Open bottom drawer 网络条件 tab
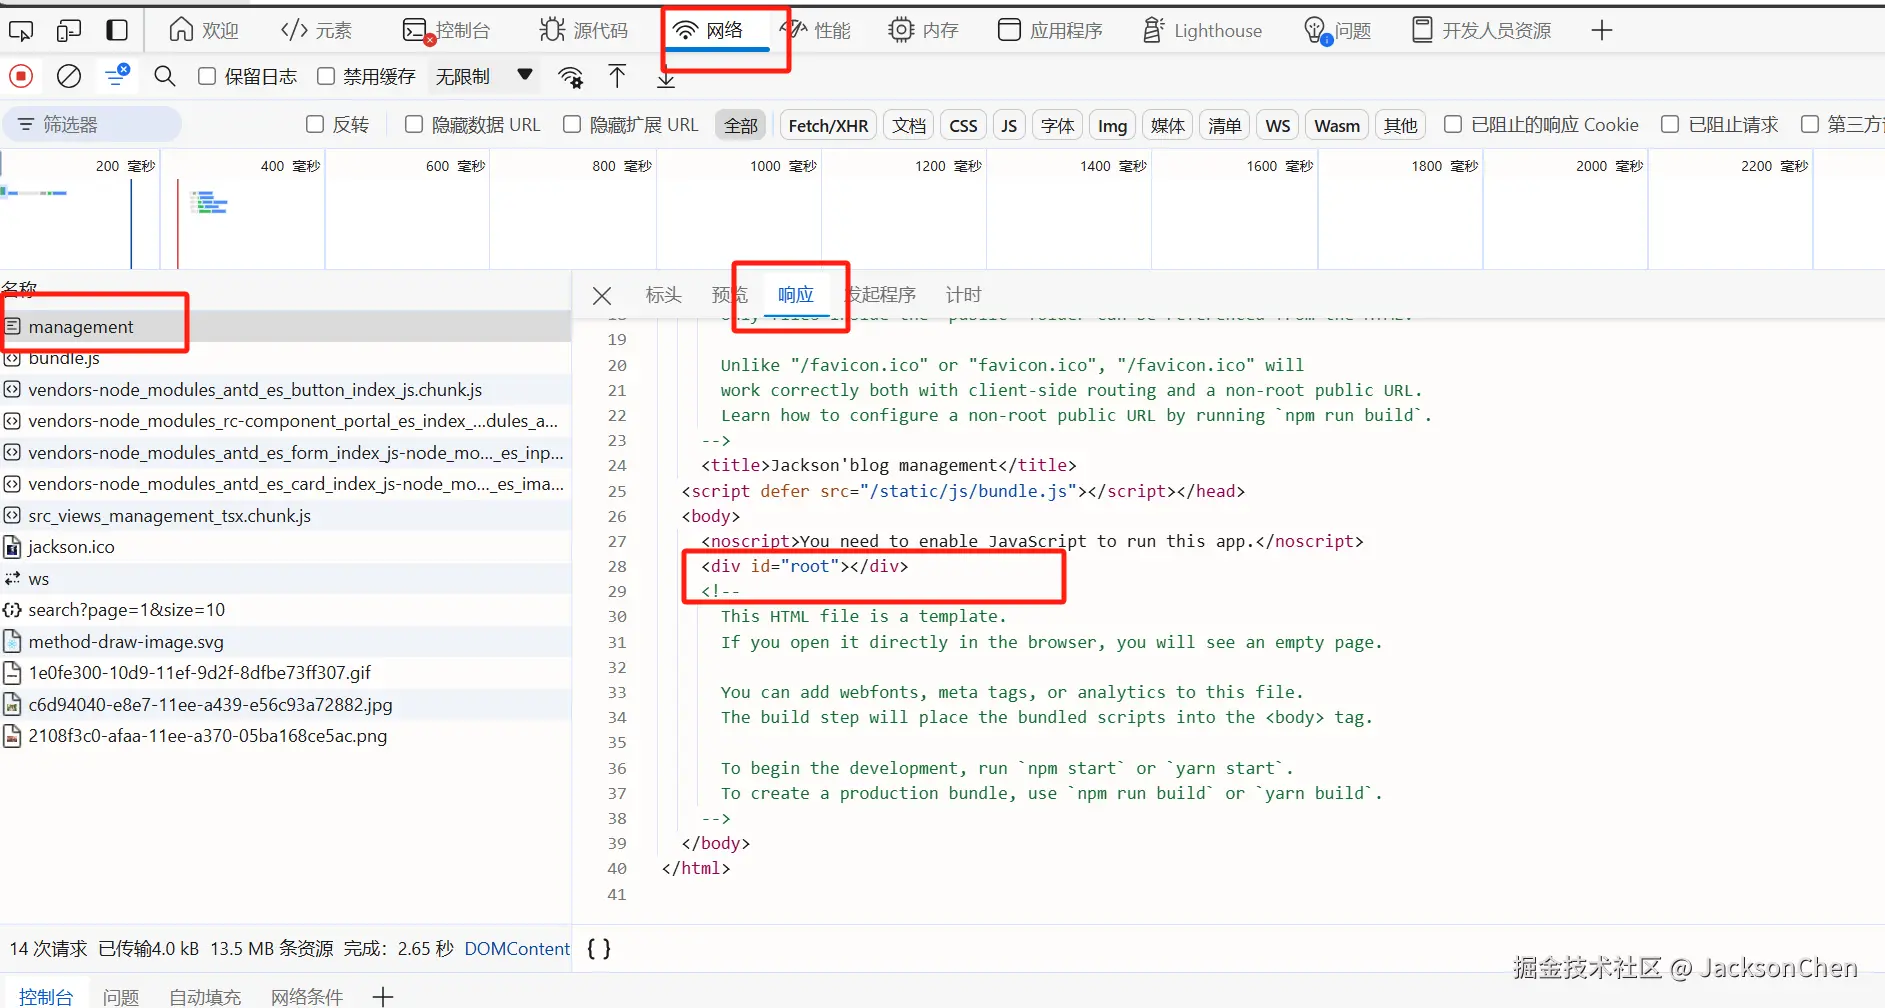Image resolution: width=1885 pixels, height=1008 pixels. pyautogui.click(x=307, y=996)
